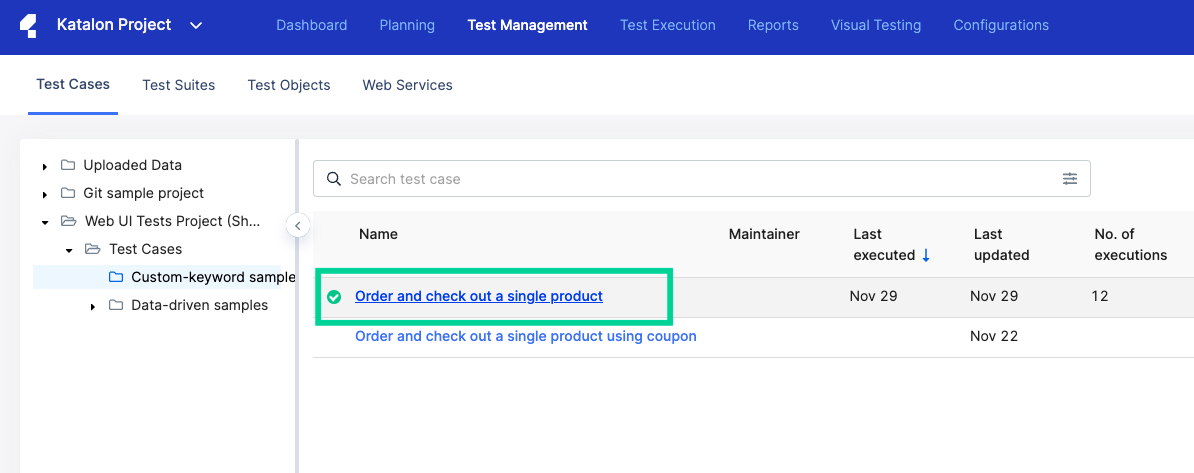
Task: Open the search filter options icon
Action: [x=1070, y=179]
